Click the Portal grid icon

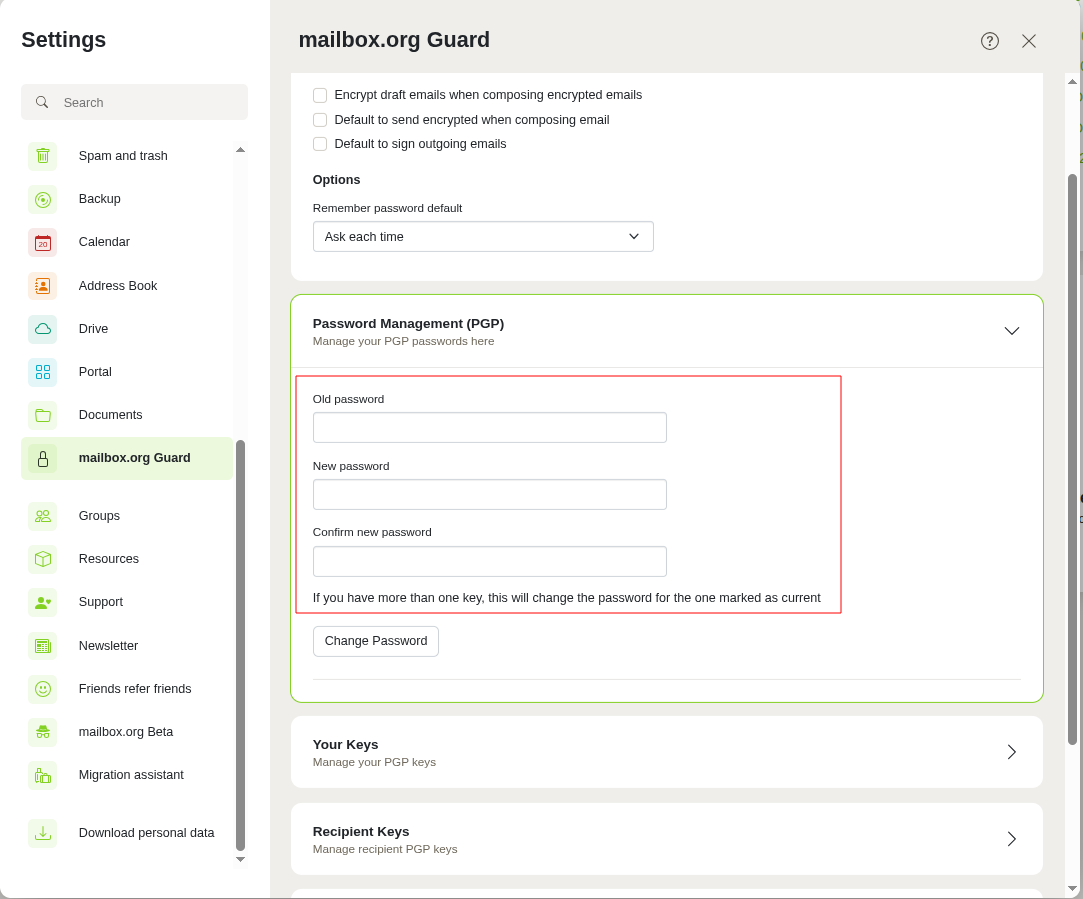click(43, 372)
